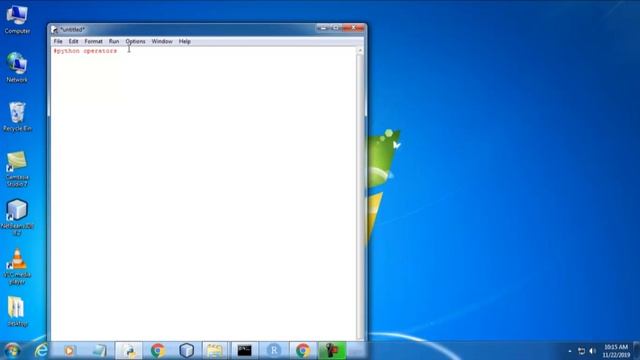
Task: Select the VLC media player shortcut
Action: click(x=17, y=267)
